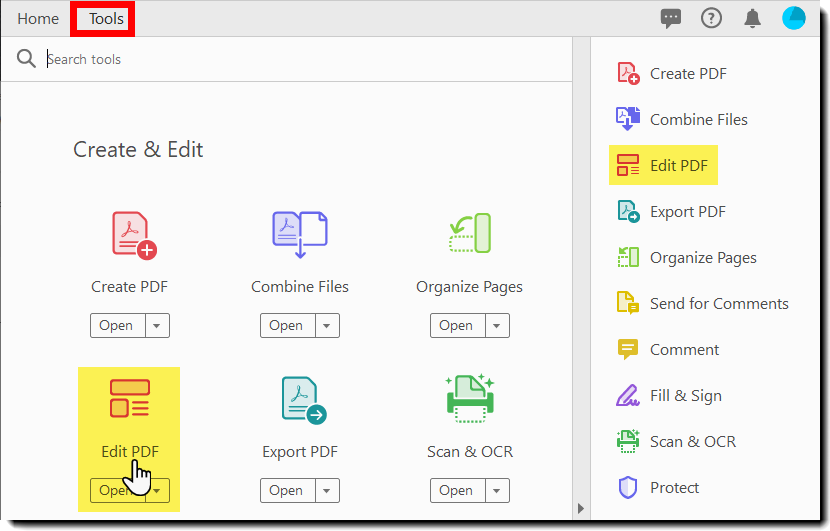Select the Organize Pages icon in the right sidebar

coord(628,257)
